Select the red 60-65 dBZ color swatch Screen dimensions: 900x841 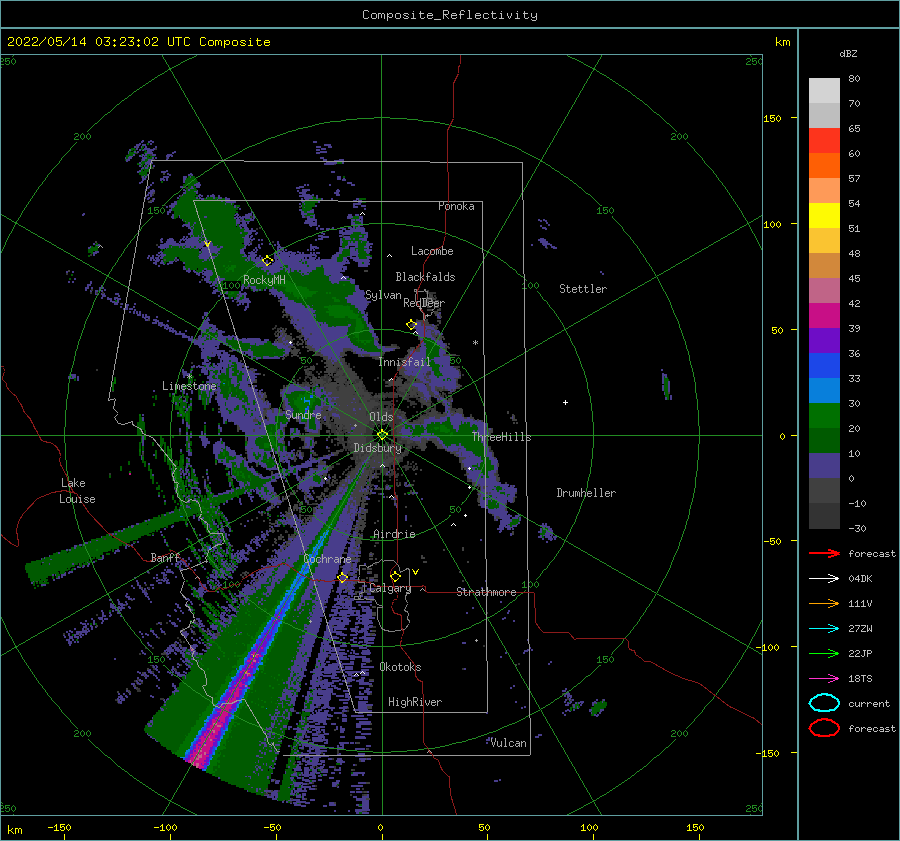point(824,141)
